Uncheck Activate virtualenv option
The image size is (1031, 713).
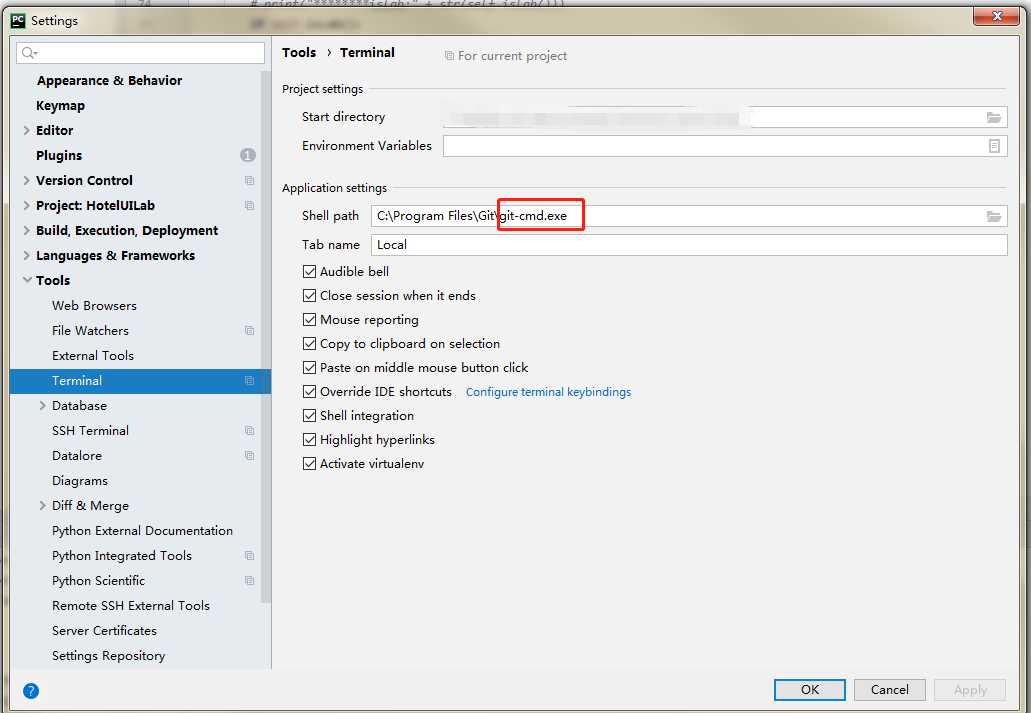click(x=310, y=464)
